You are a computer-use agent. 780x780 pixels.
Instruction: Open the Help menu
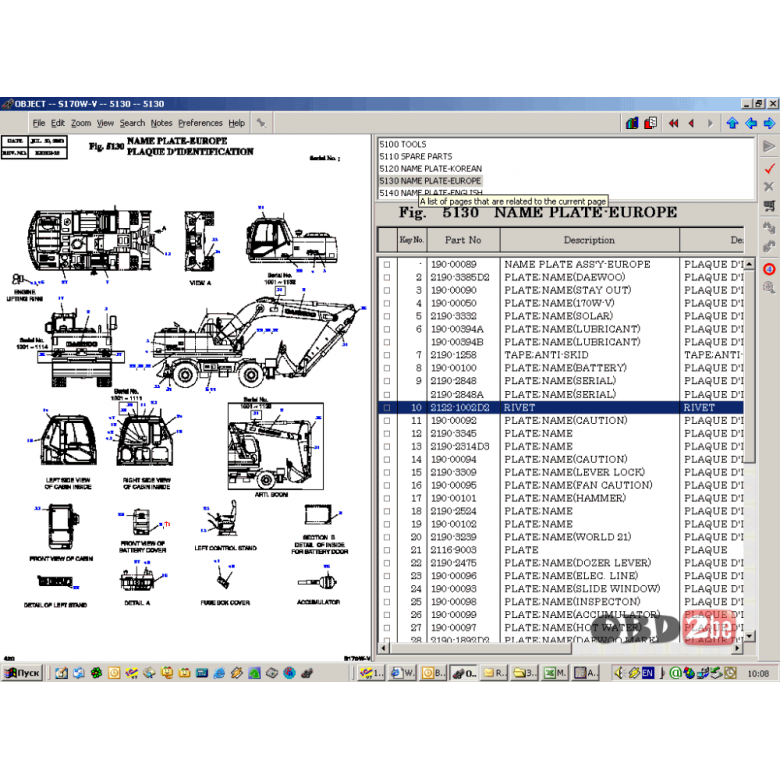237,123
